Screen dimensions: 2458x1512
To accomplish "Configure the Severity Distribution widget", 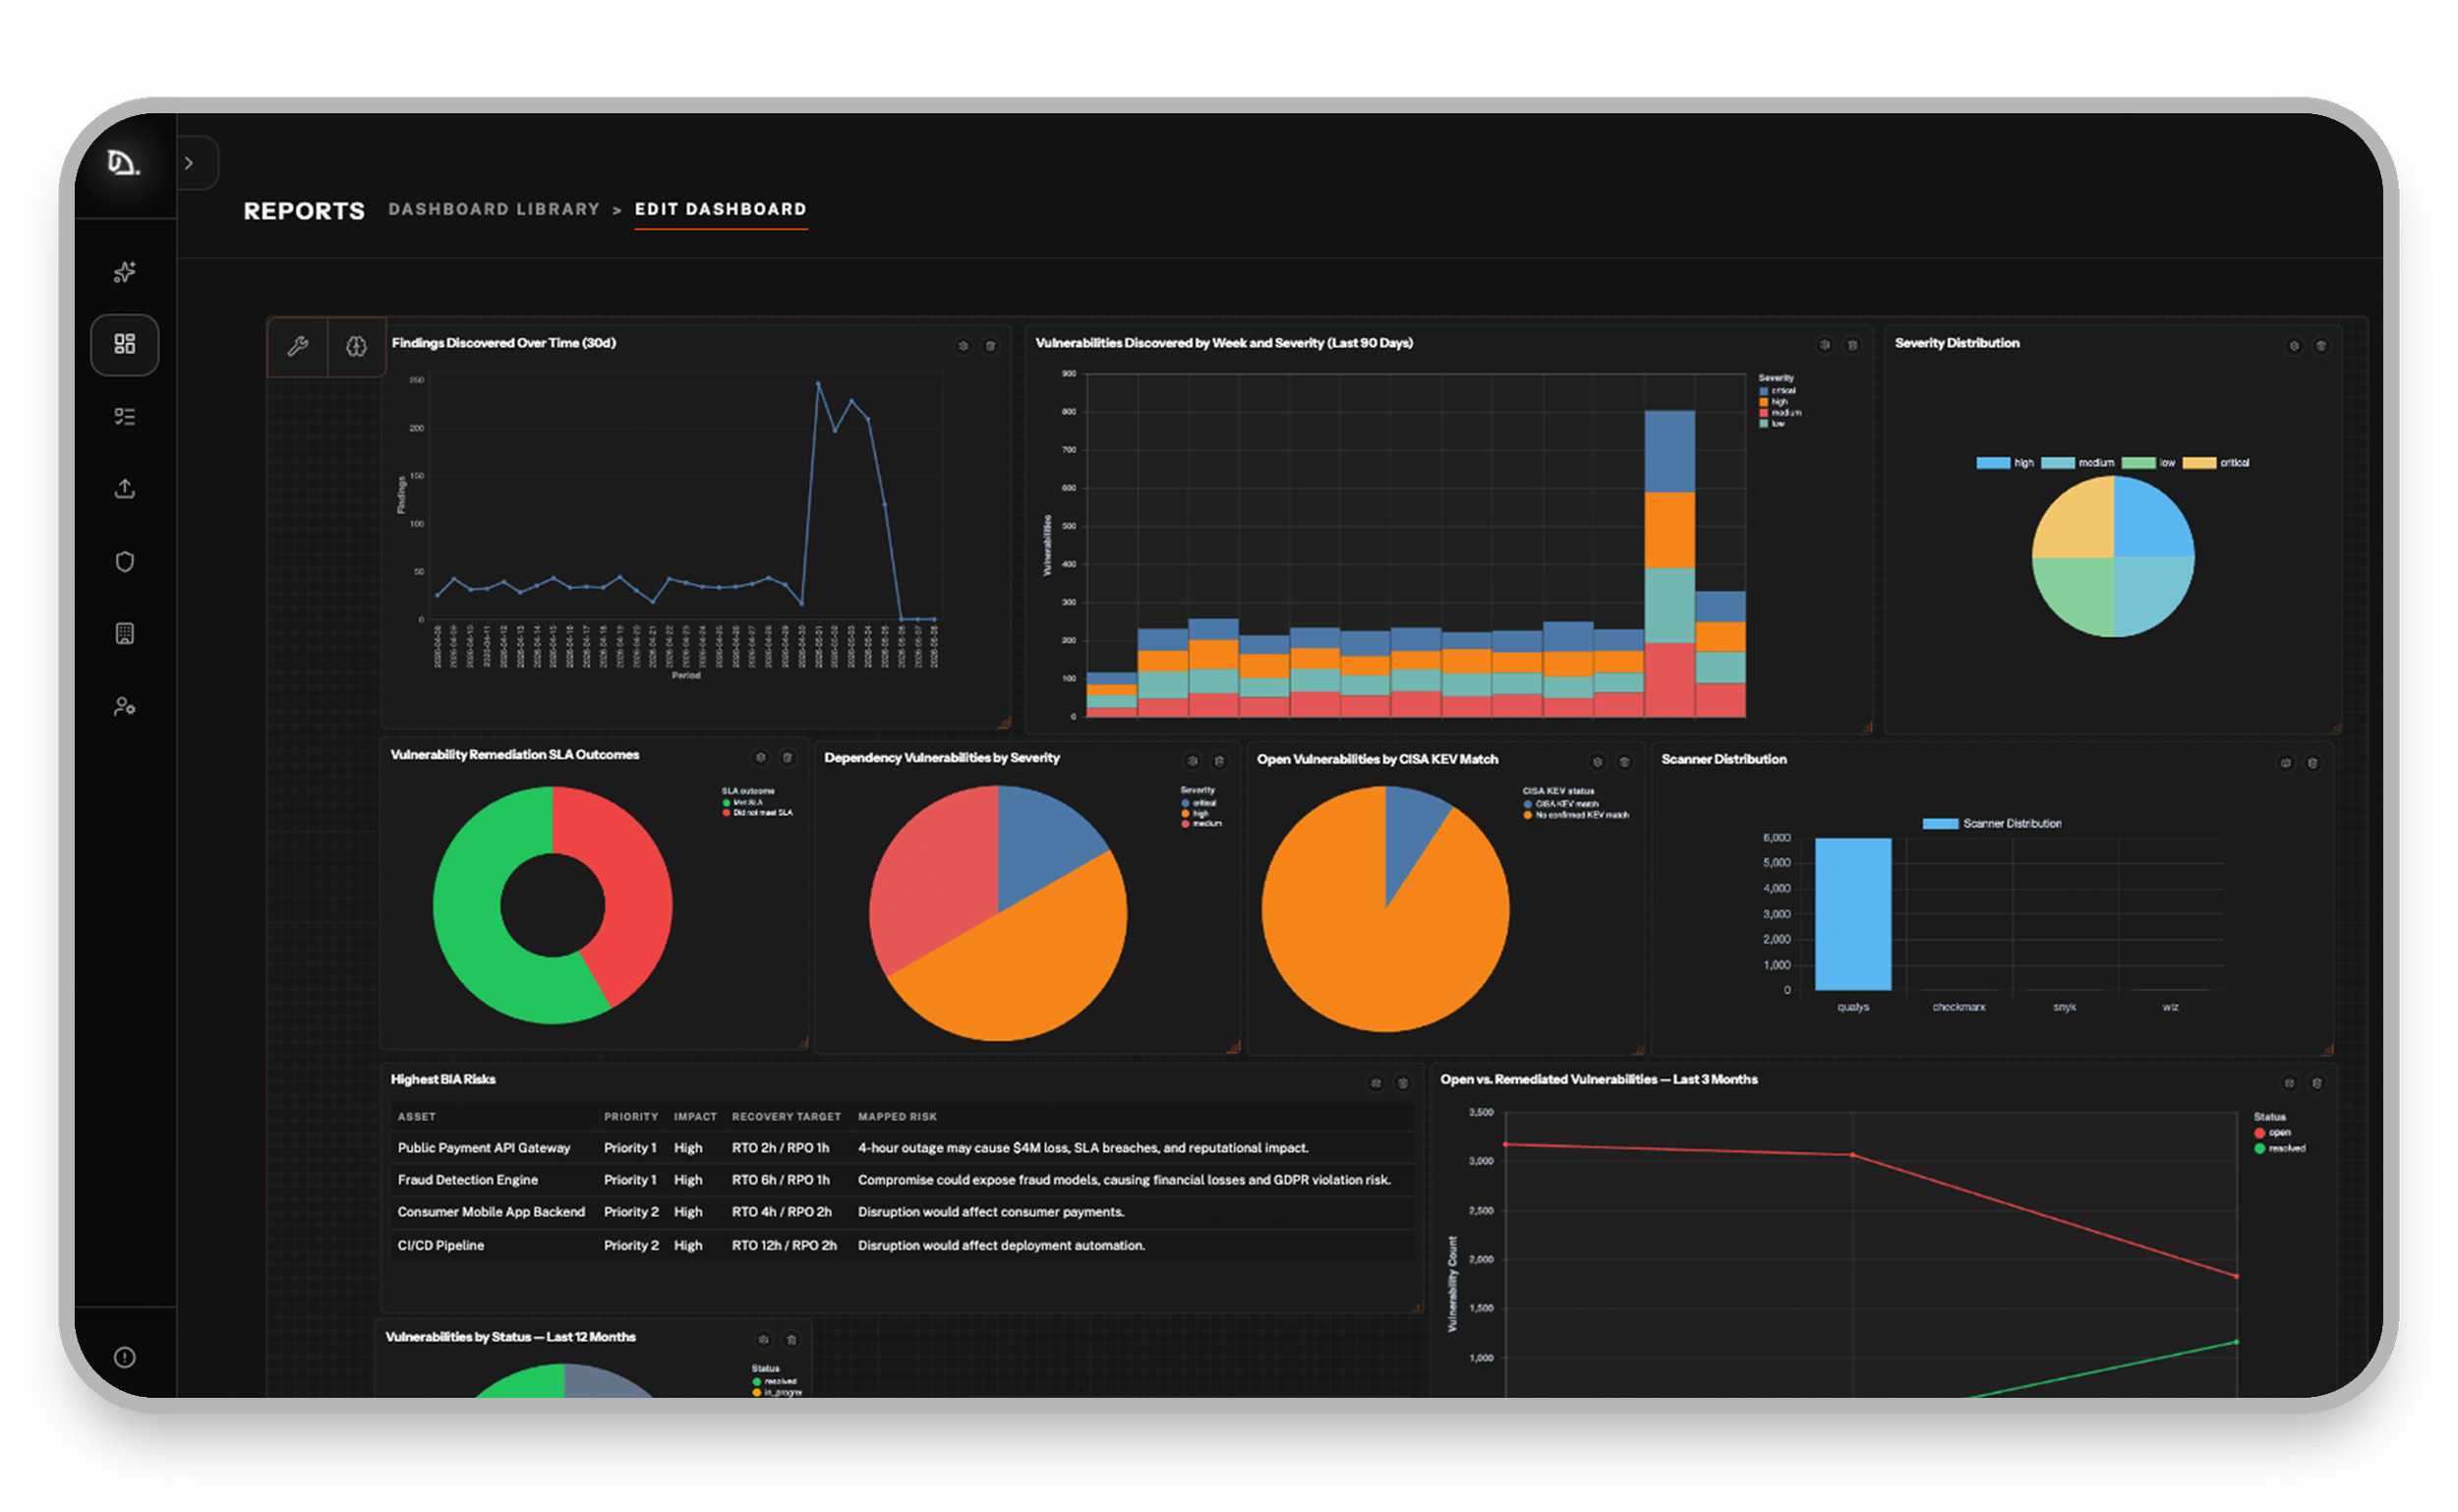I will point(2293,346).
